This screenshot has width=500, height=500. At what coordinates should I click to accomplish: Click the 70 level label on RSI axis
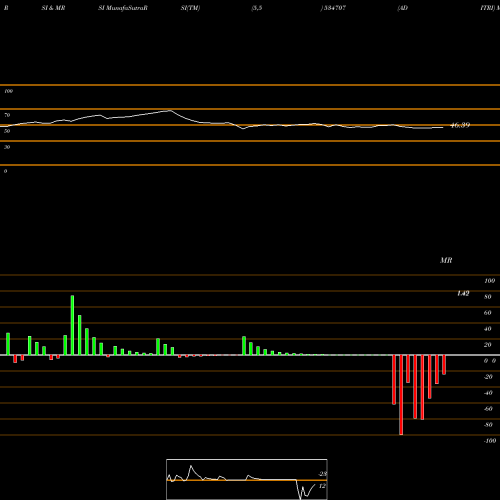click(x=7, y=115)
